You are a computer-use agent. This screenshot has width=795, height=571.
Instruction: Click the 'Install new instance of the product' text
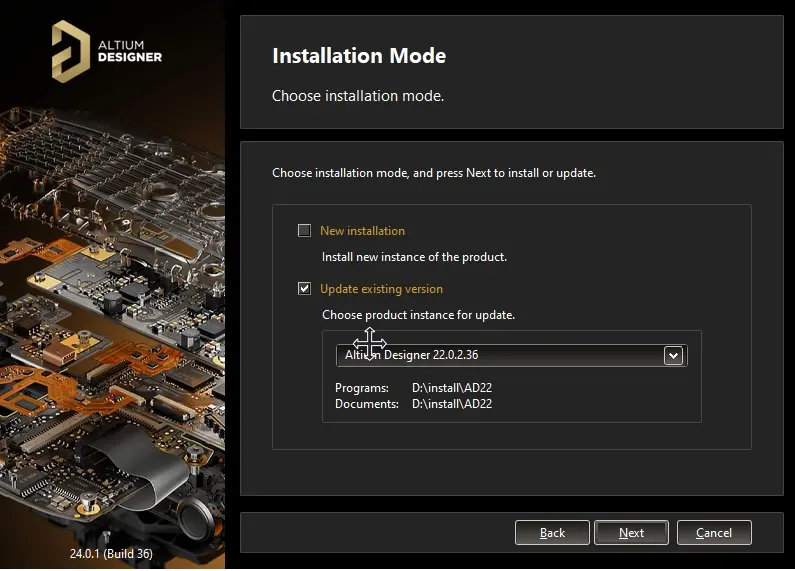[414, 257]
